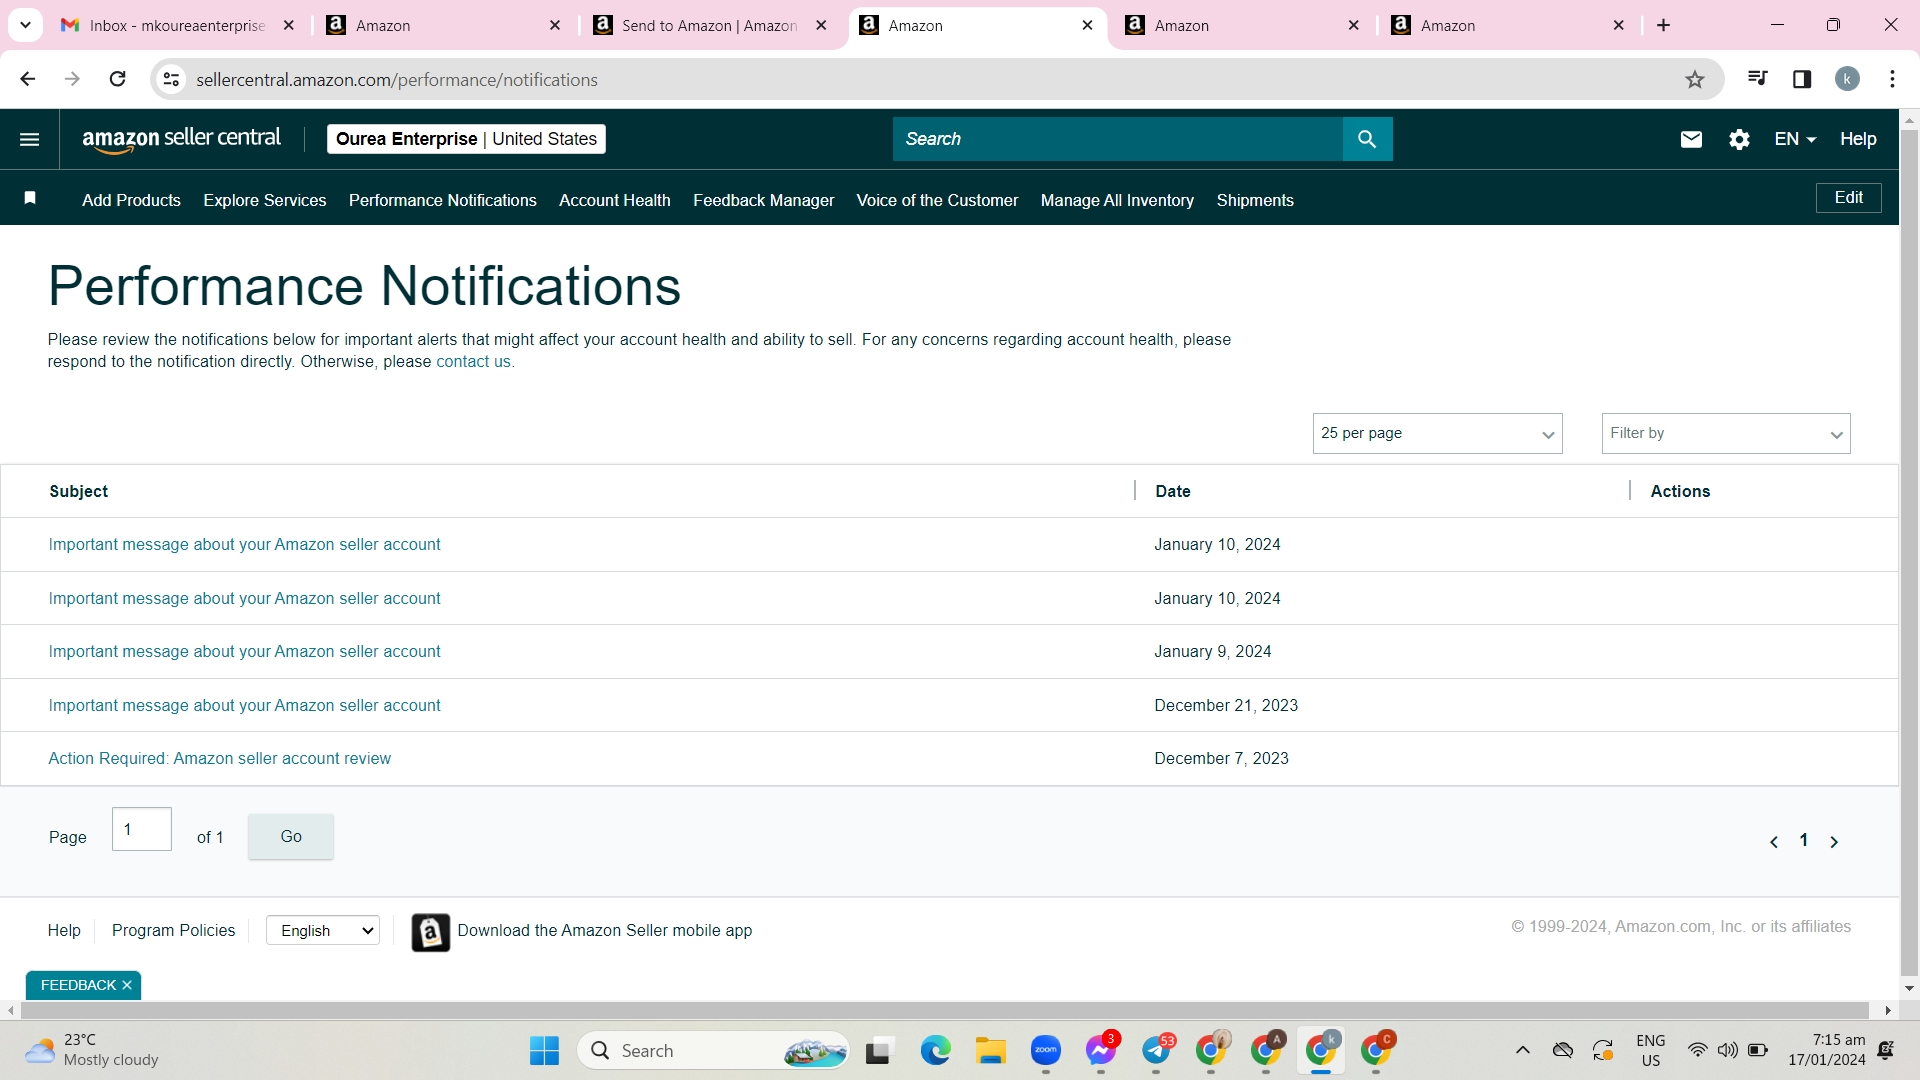Viewport: 1920px width, 1080px height.
Task: Launch Microsoft Edge from the taskbar
Action: click(935, 1050)
